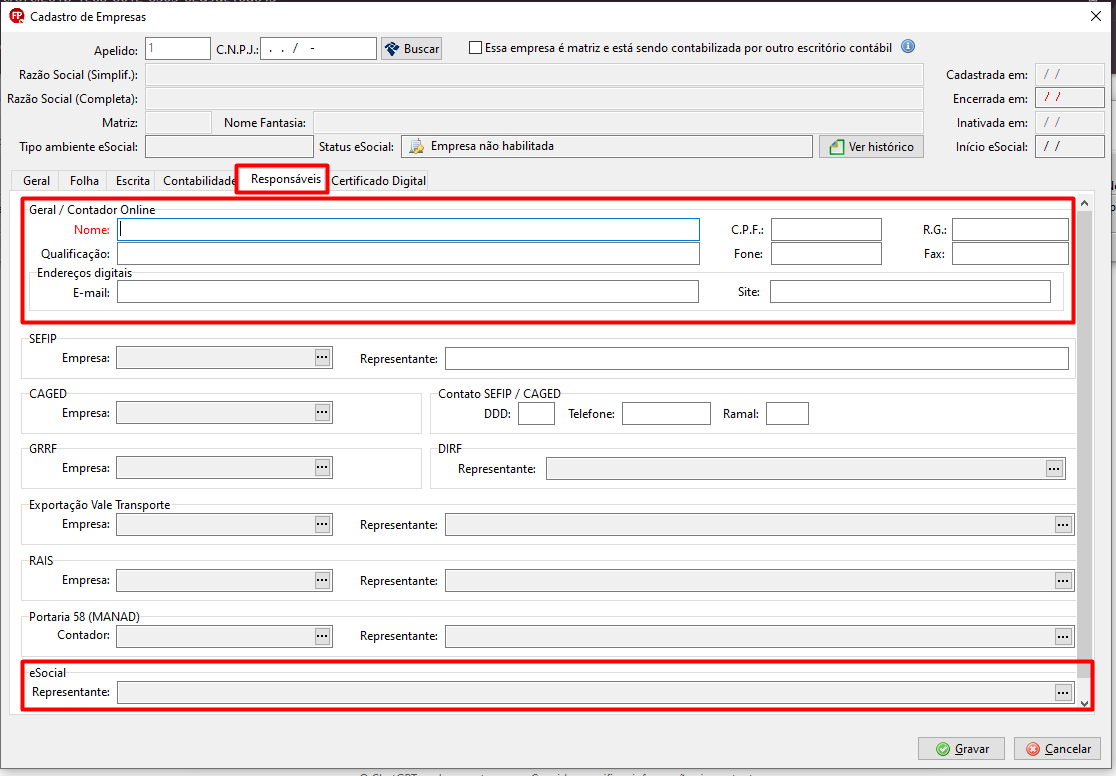Click the Nome Fantasia field

coord(618,122)
